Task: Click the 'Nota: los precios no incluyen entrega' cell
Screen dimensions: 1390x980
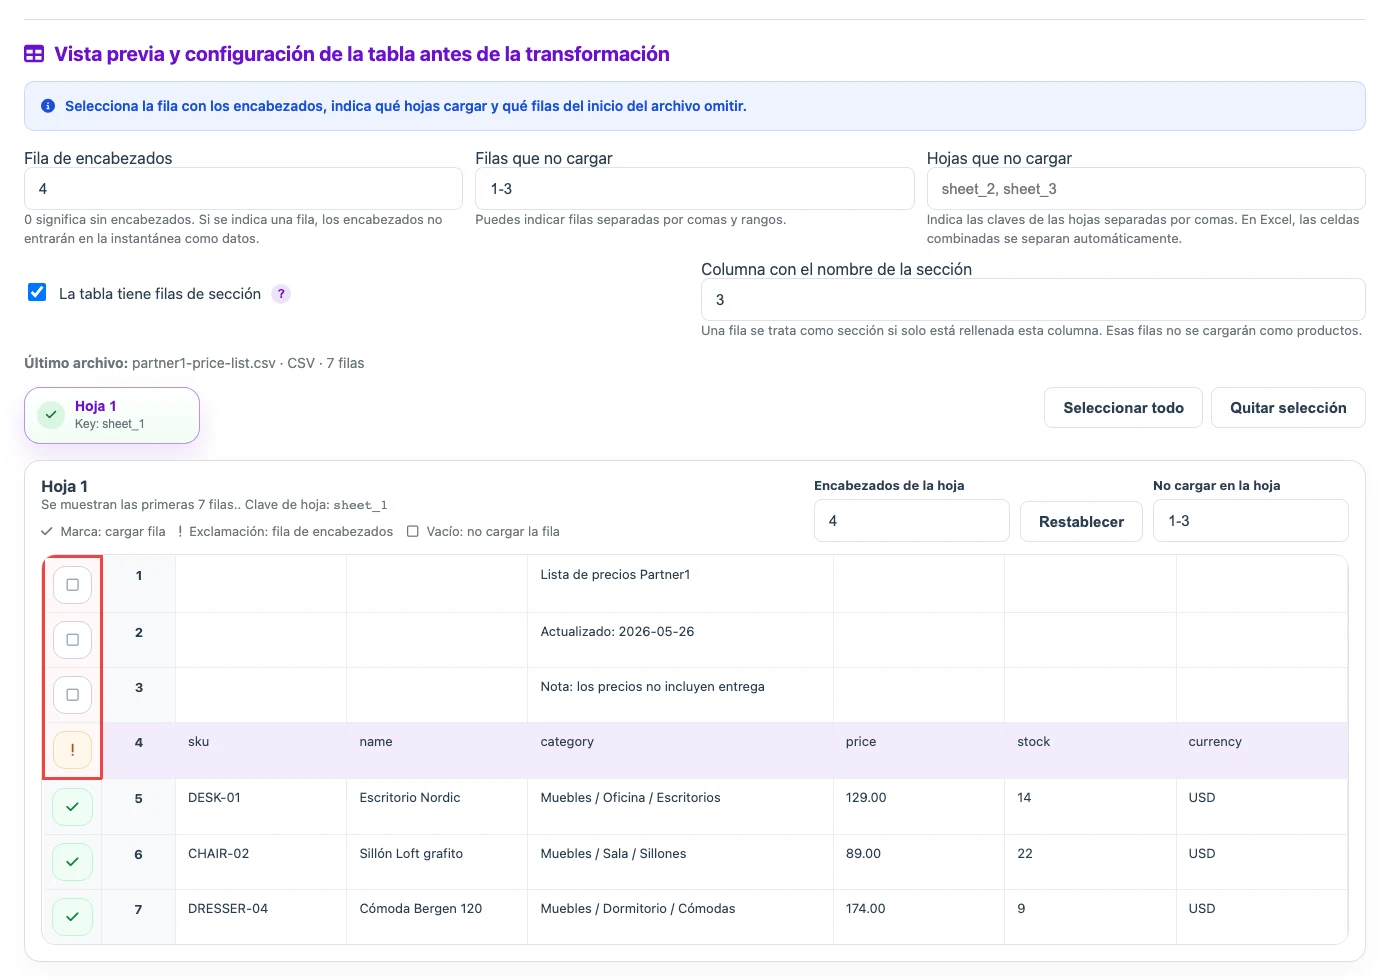Action: [x=680, y=695]
